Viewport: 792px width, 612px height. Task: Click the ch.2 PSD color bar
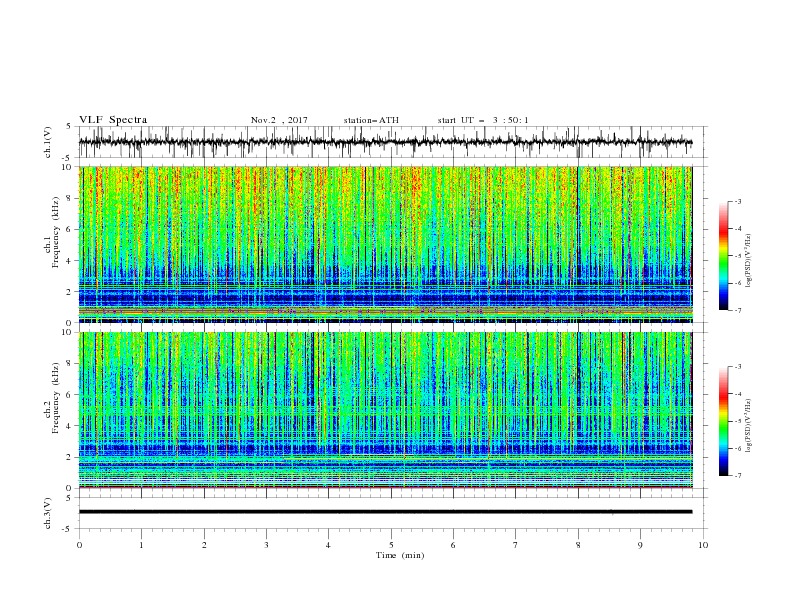click(723, 421)
